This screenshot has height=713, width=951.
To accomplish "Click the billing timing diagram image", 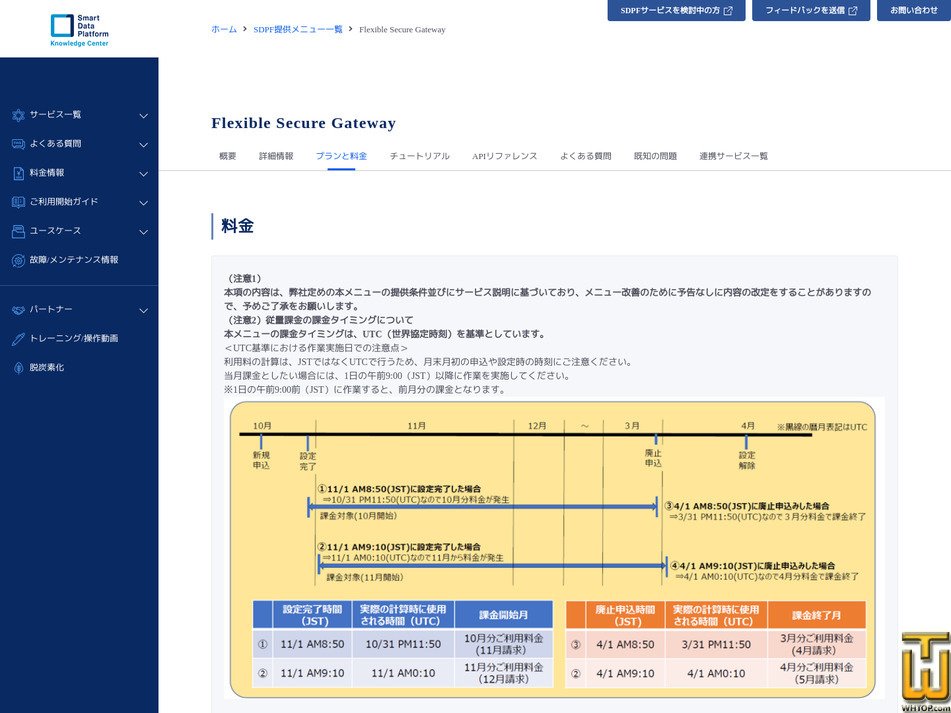I will [554, 549].
